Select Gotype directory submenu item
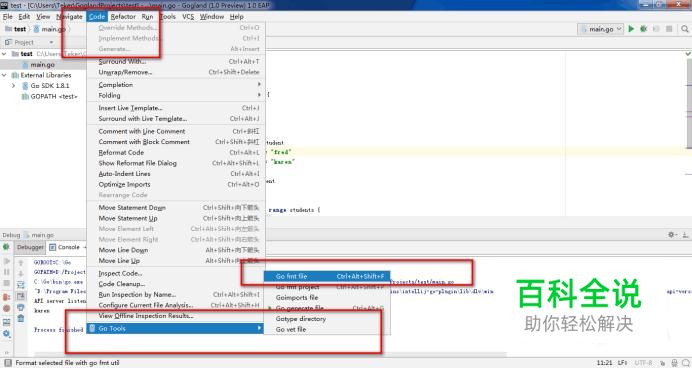692x368 pixels. pyautogui.click(x=327, y=319)
